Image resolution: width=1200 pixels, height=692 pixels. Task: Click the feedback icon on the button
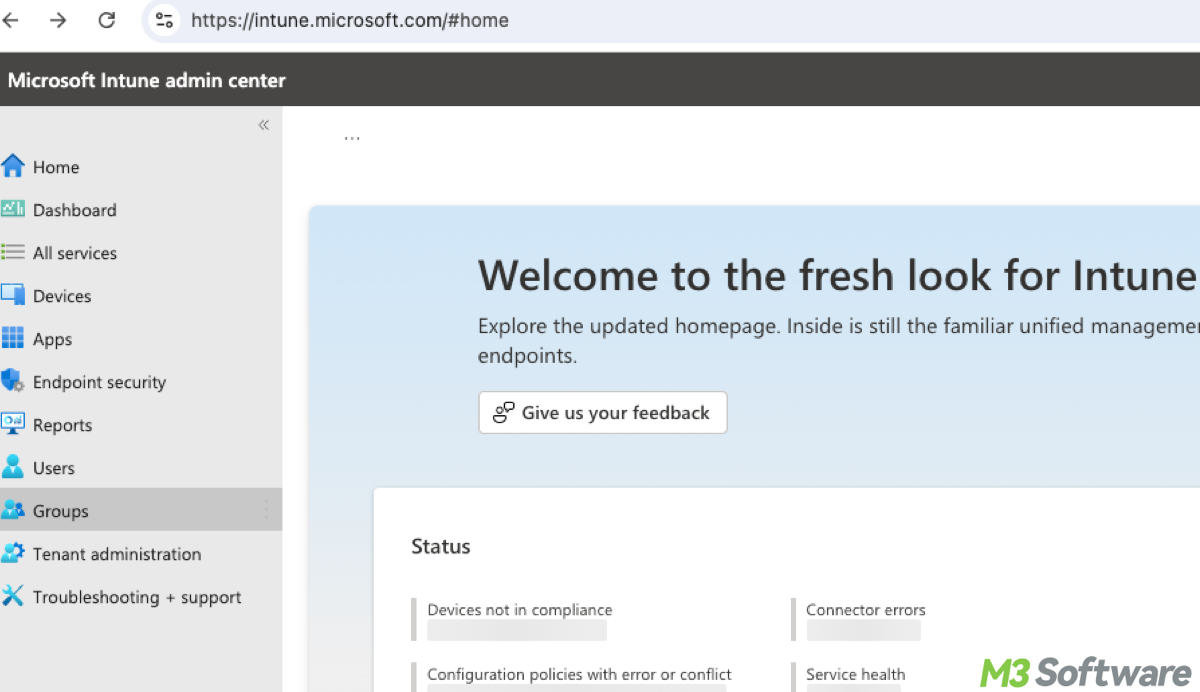pos(503,412)
